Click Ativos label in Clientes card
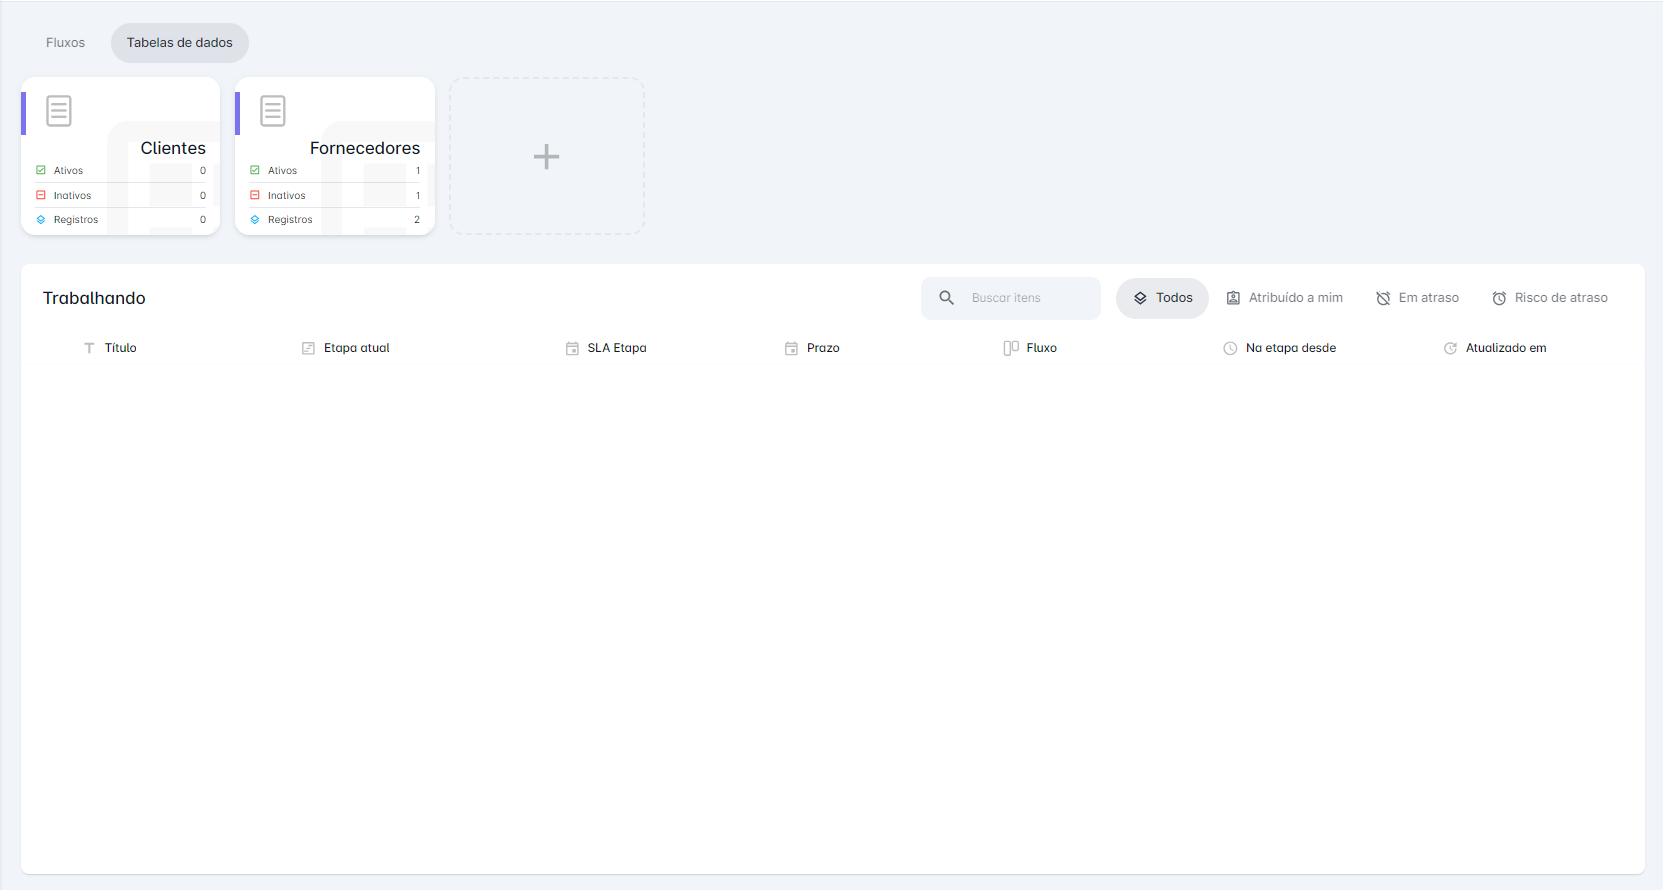The image size is (1663, 890). 68,171
